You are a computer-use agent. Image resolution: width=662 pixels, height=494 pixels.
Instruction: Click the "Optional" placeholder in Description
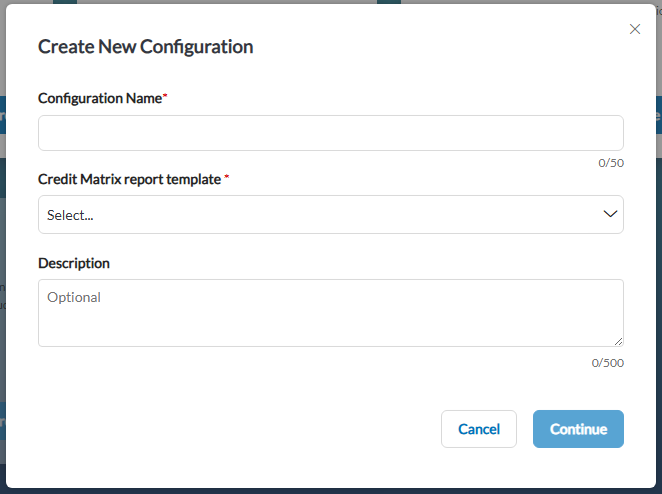[74, 297]
